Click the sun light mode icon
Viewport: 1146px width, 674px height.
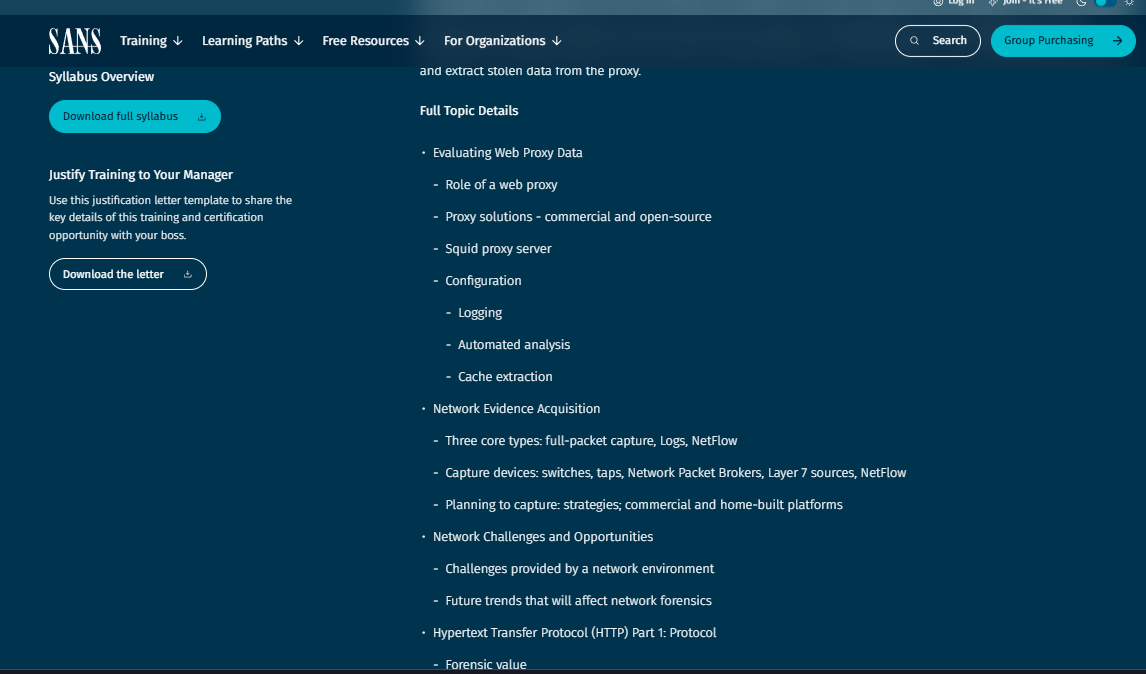pyautogui.click(x=1129, y=3)
